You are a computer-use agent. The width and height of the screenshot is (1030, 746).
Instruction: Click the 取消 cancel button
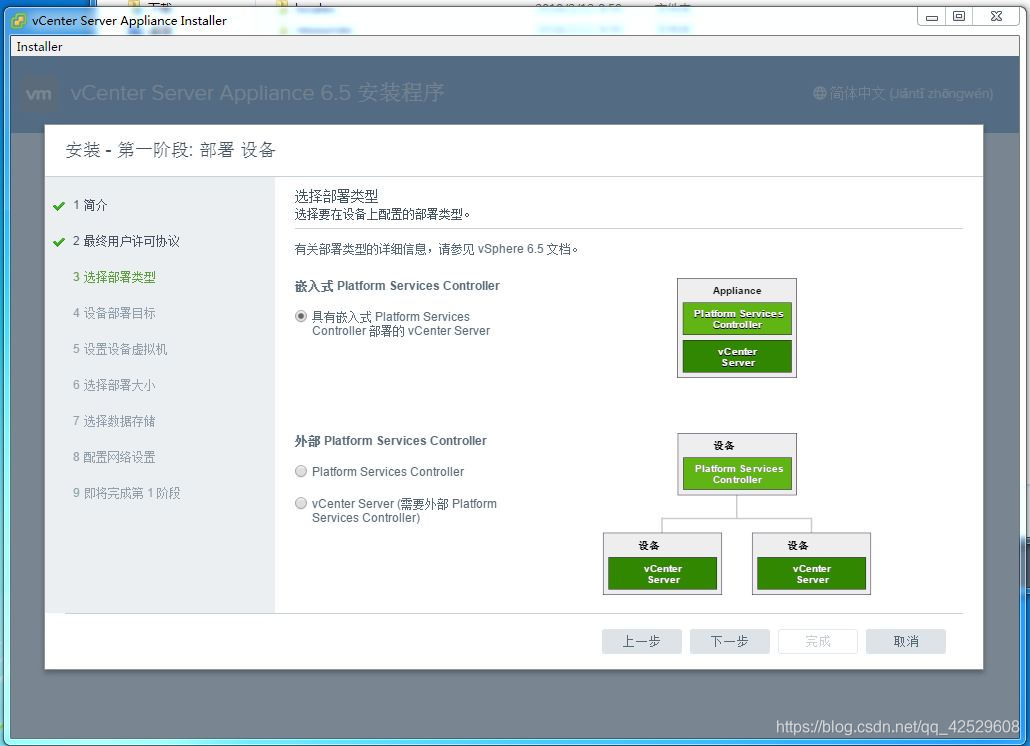click(906, 641)
